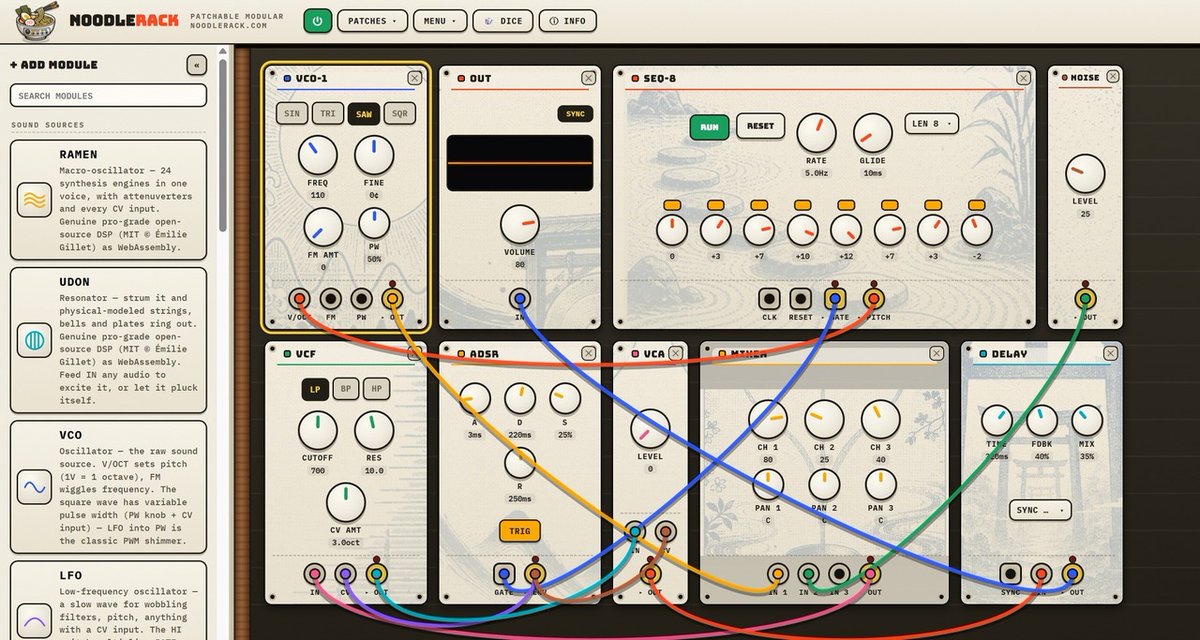The image size is (1200, 640).
Task: Click SEQ-8 PITCH output jack
Action: pyautogui.click(x=873, y=298)
